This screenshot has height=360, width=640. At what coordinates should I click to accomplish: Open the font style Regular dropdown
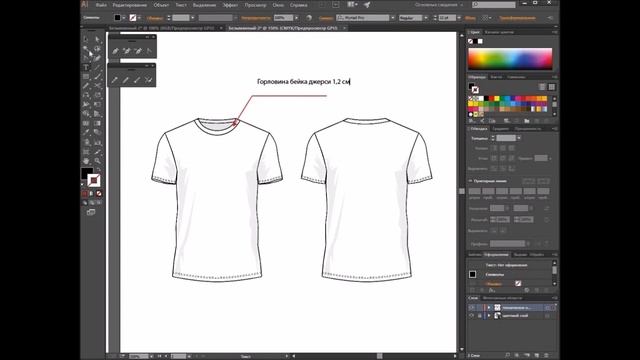(426, 18)
